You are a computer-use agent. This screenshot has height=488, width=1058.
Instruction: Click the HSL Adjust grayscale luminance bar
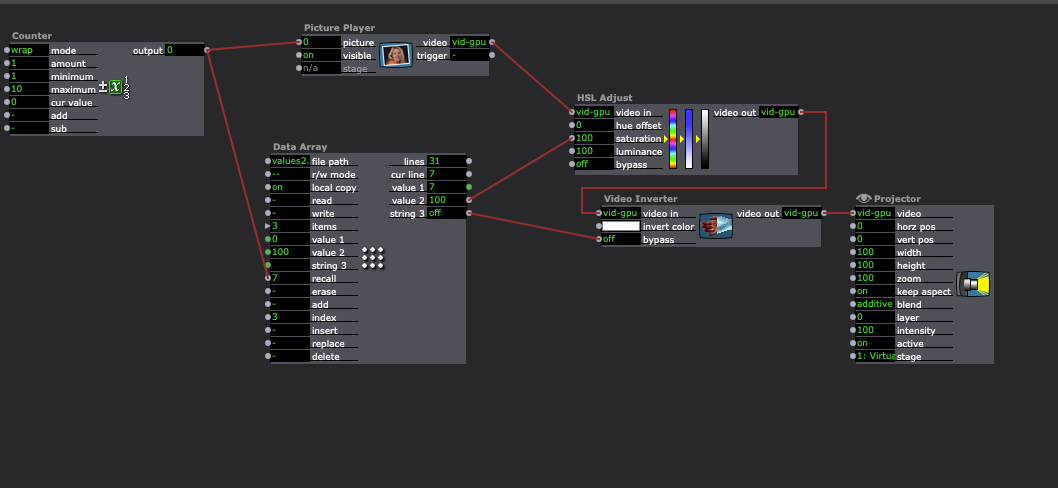[x=704, y=139]
